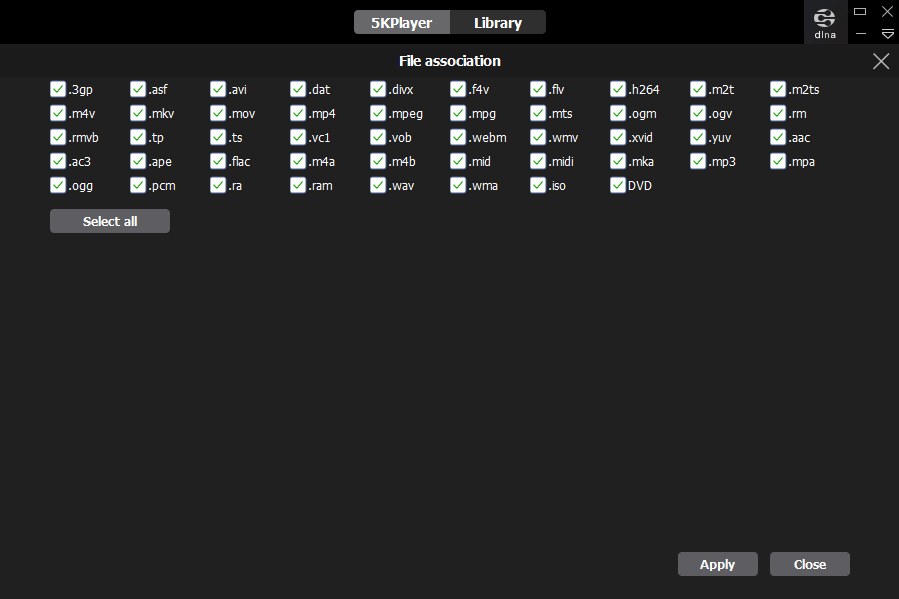The height and width of the screenshot is (599, 899).
Task: Uncheck the .m4v checkbox
Action: tap(58, 113)
